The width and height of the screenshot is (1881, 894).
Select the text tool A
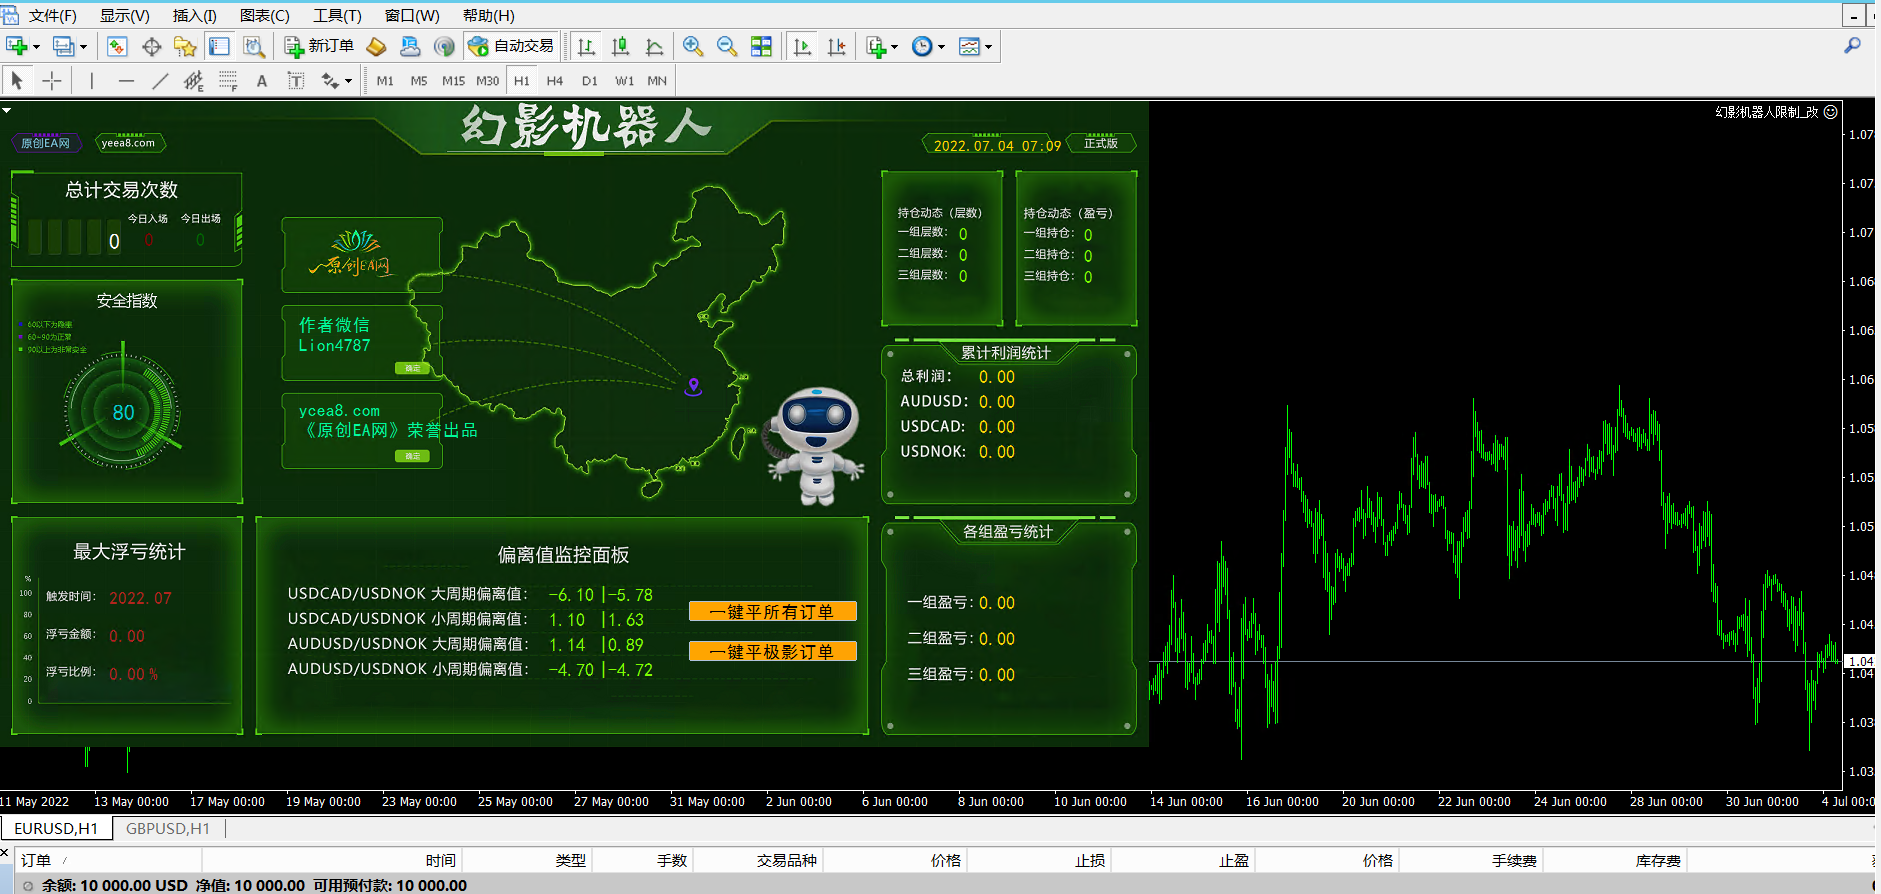[262, 80]
